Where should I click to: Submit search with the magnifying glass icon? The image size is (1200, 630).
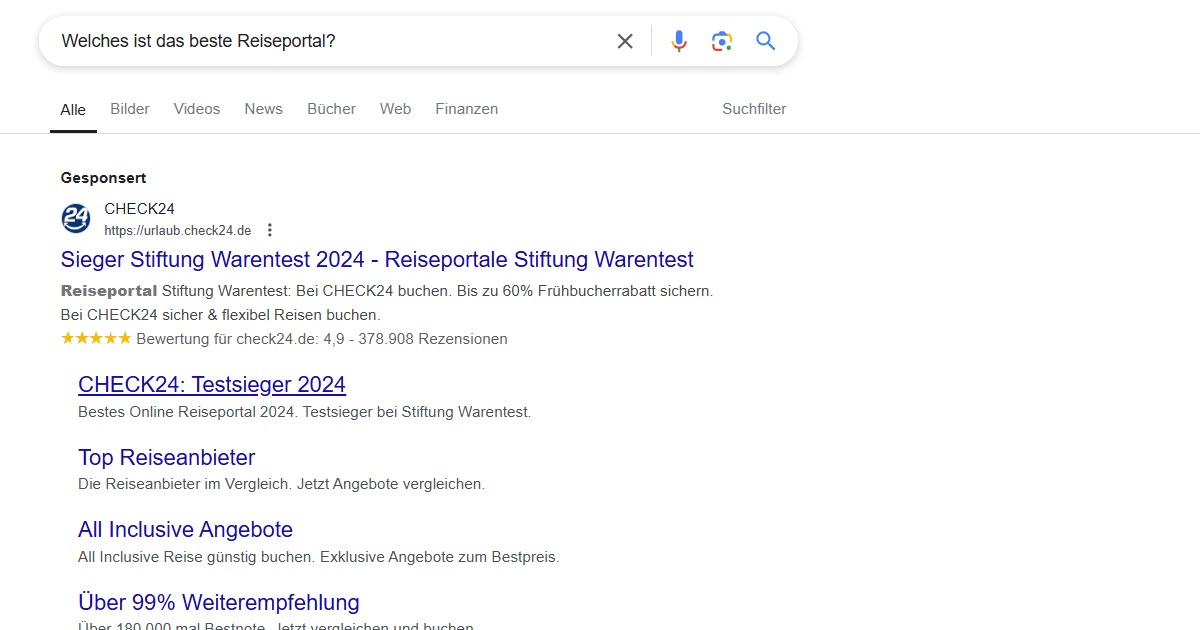click(766, 41)
